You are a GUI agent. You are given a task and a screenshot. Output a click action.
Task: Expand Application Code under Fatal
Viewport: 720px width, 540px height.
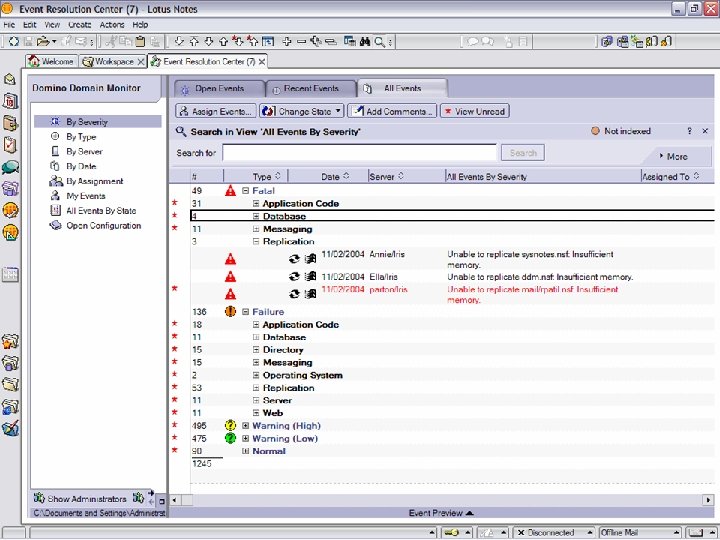[256, 203]
